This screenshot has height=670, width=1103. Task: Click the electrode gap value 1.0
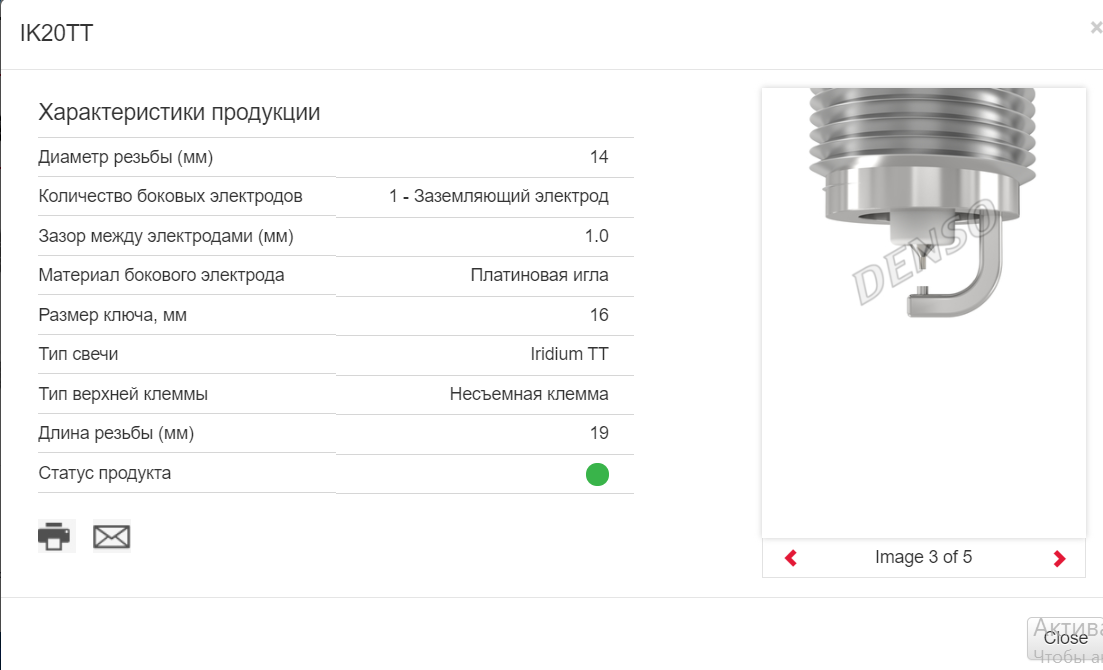point(597,236)
